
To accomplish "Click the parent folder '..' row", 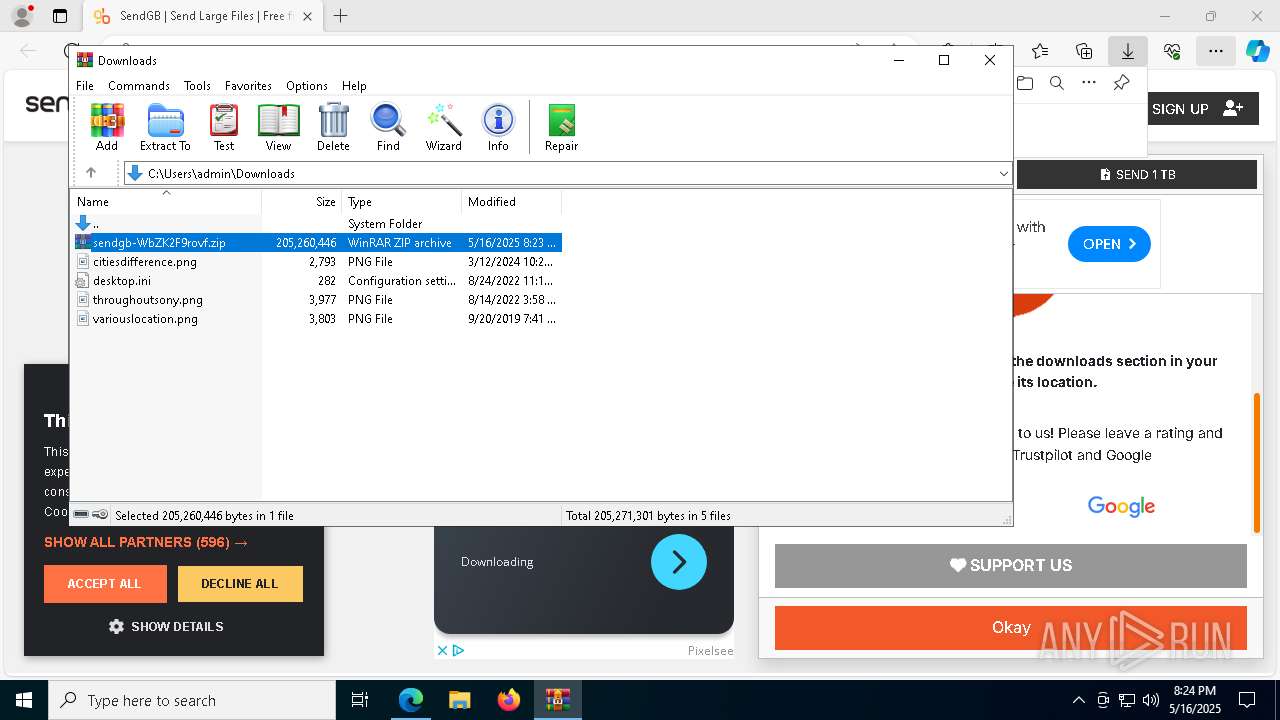I will point(318,224).
